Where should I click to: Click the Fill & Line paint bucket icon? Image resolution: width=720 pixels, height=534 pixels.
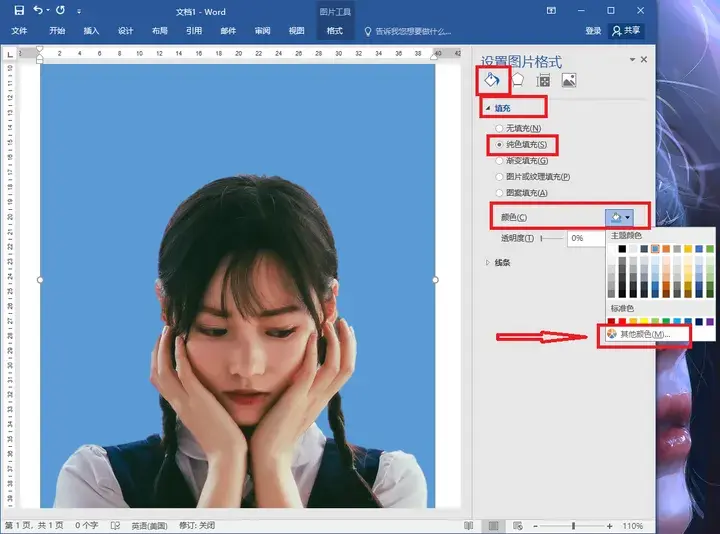click(492, 80)
